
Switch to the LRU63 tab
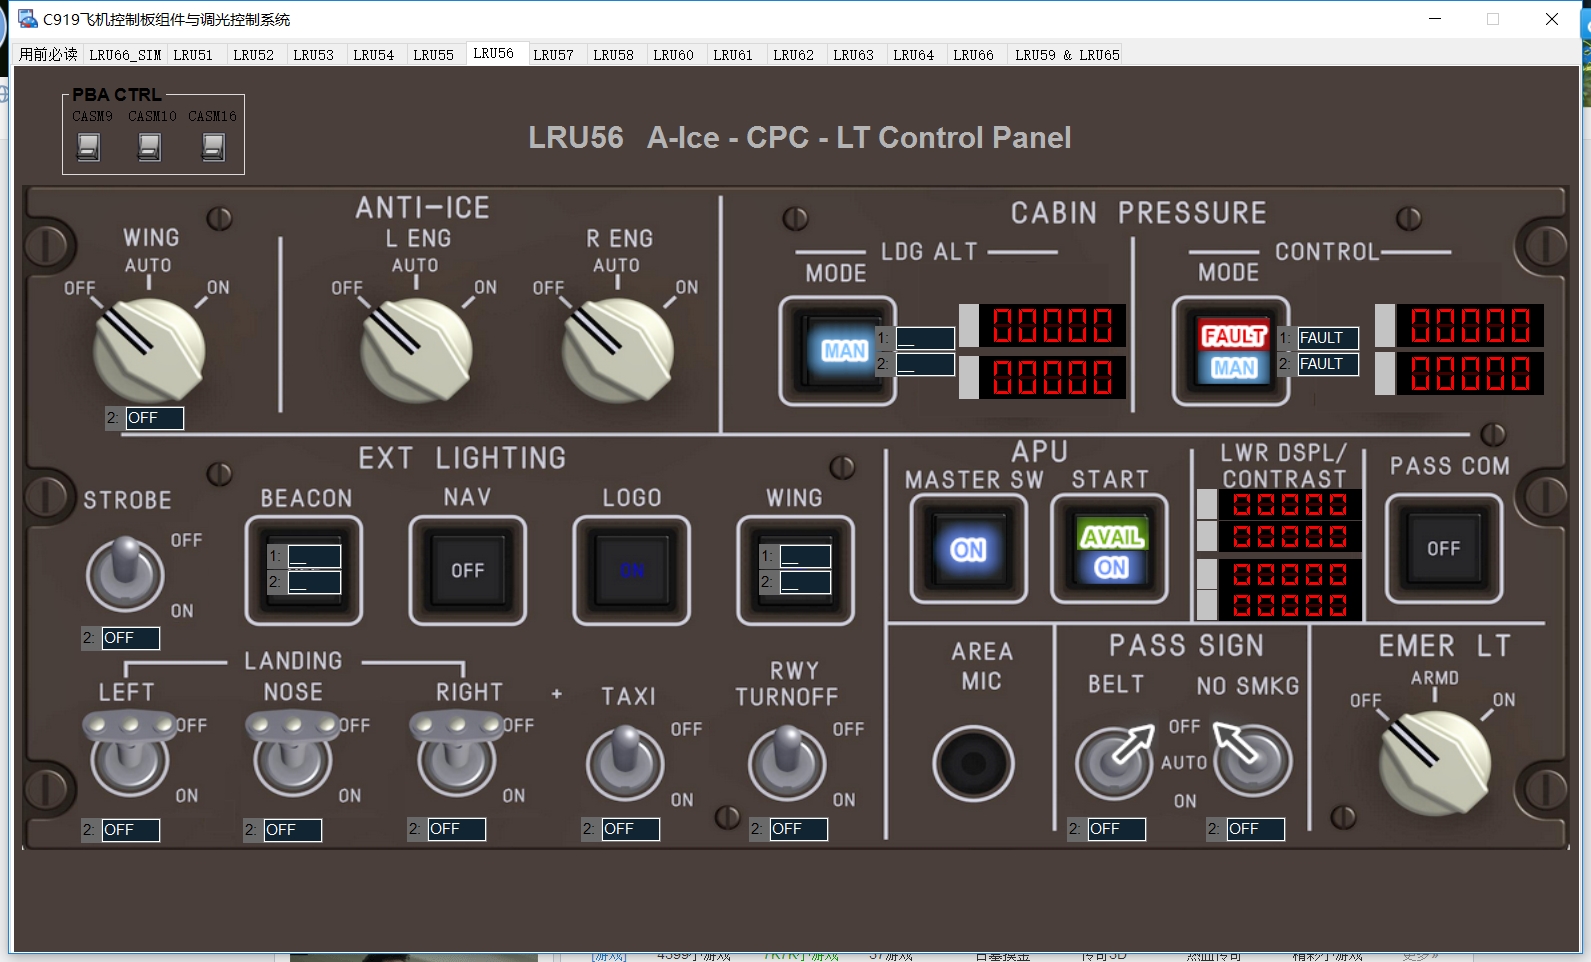853,55
